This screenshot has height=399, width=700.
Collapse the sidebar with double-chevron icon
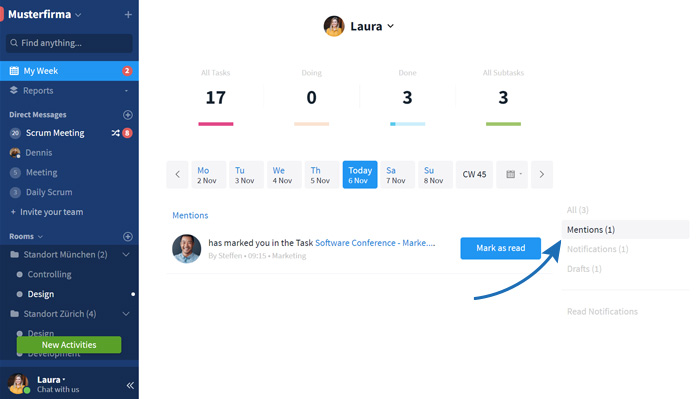coord(130,385)
